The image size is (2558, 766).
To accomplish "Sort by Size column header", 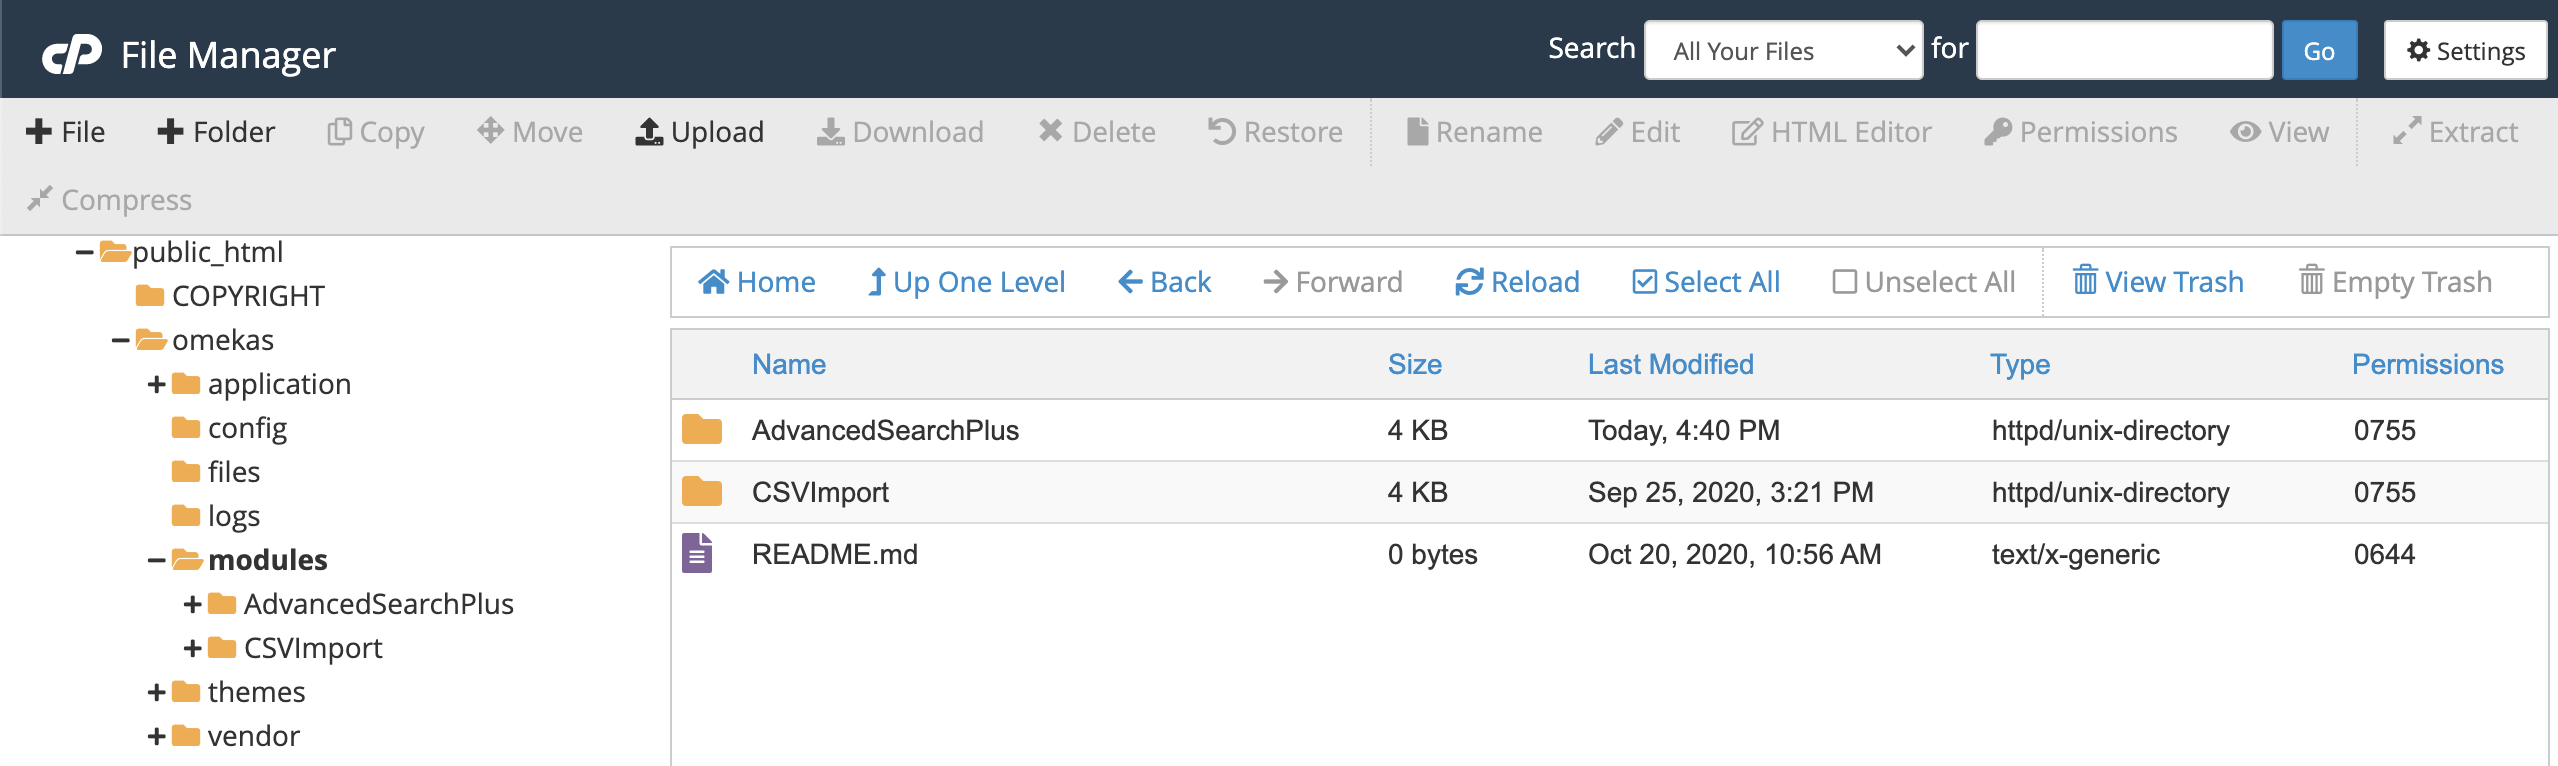I will pyautogui.click(x=1415, y=364).
